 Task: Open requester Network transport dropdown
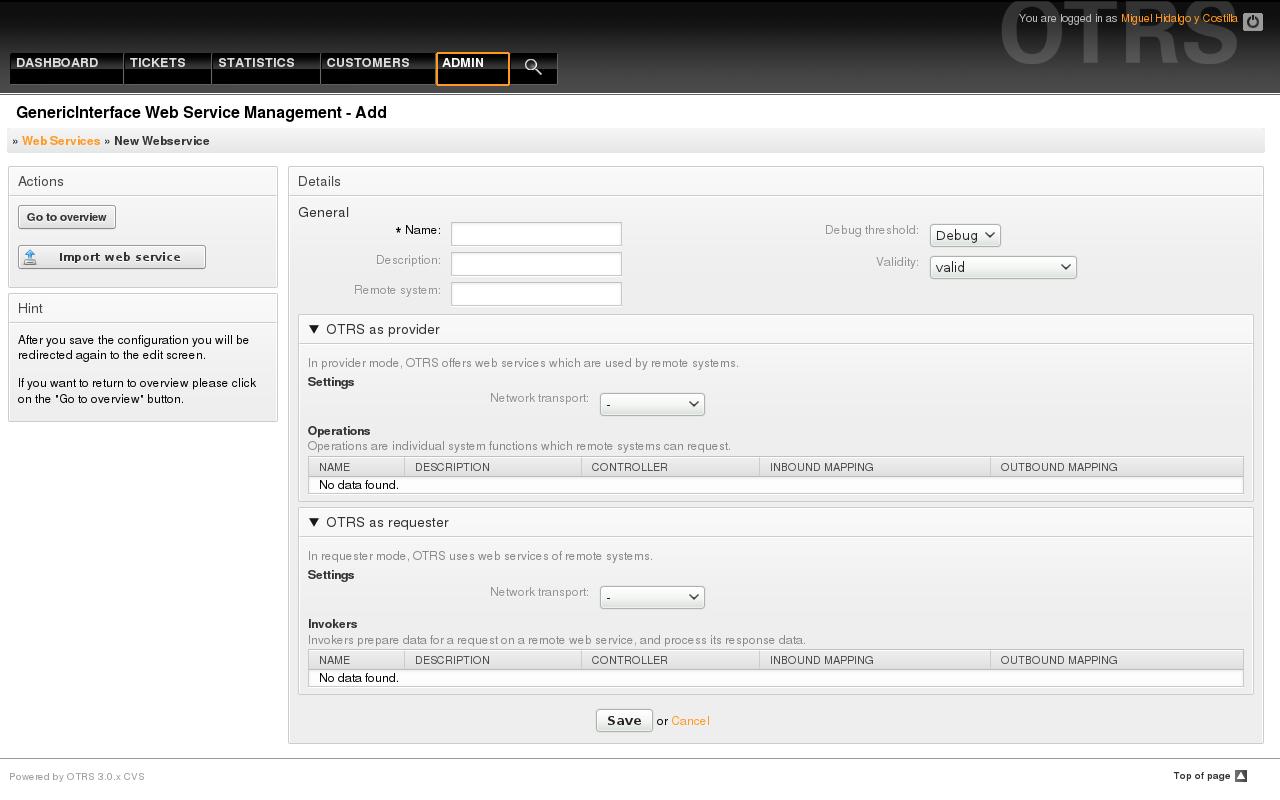pos(652,597)
